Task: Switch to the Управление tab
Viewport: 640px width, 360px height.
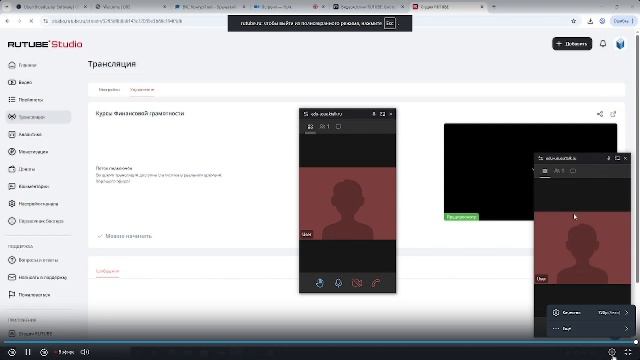Action: [x=142, y=90]
